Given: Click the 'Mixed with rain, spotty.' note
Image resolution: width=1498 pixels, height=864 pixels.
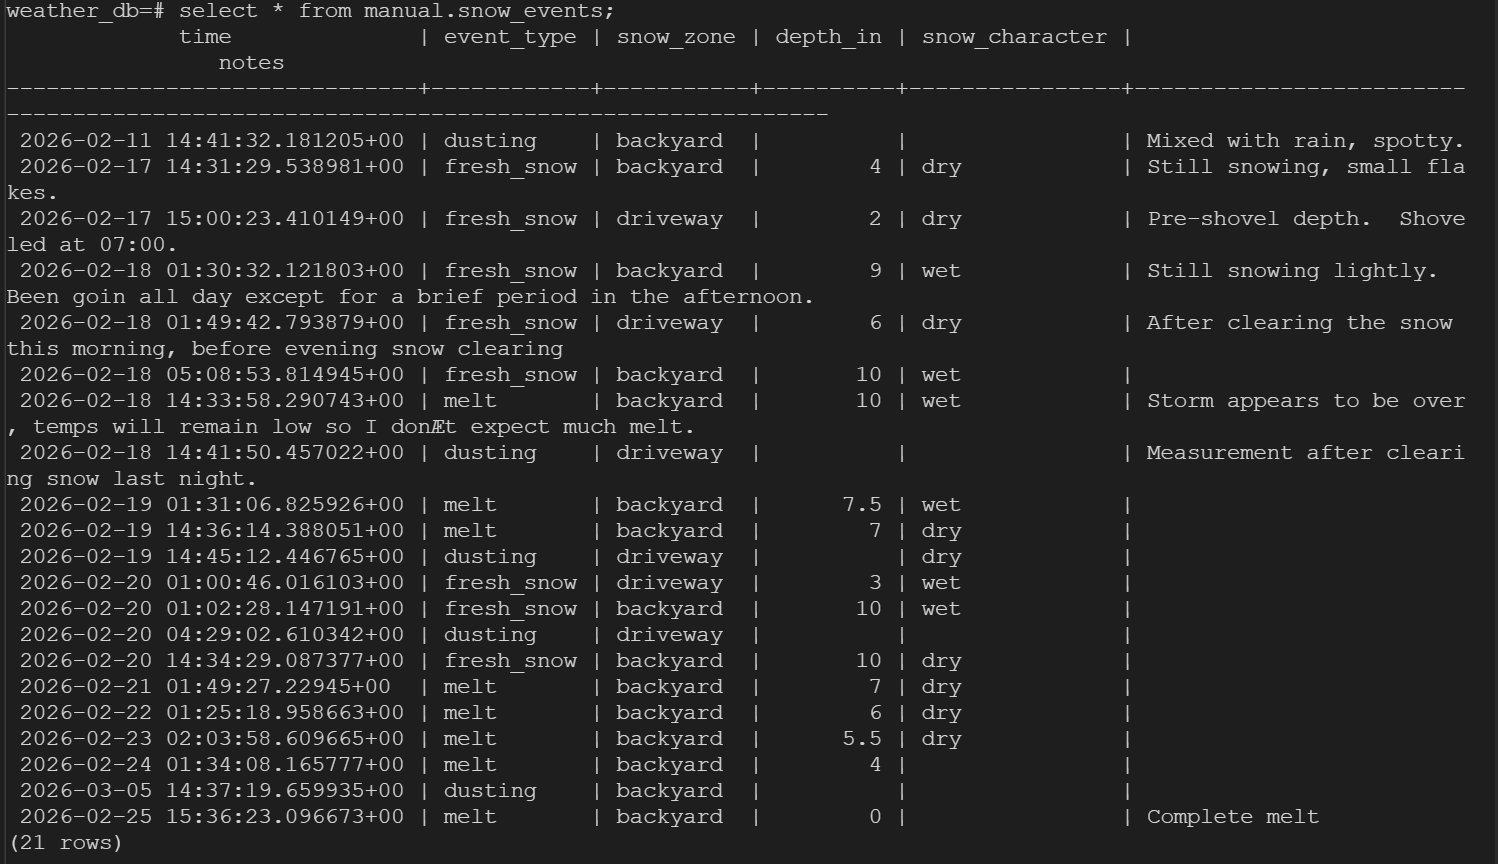Looking at the screenshot, I should click(x=1305, y=141).
